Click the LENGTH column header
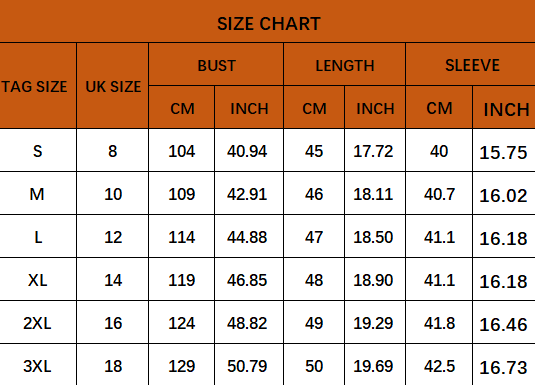Viewport: 535px width, 385px height. coord(345,64)
